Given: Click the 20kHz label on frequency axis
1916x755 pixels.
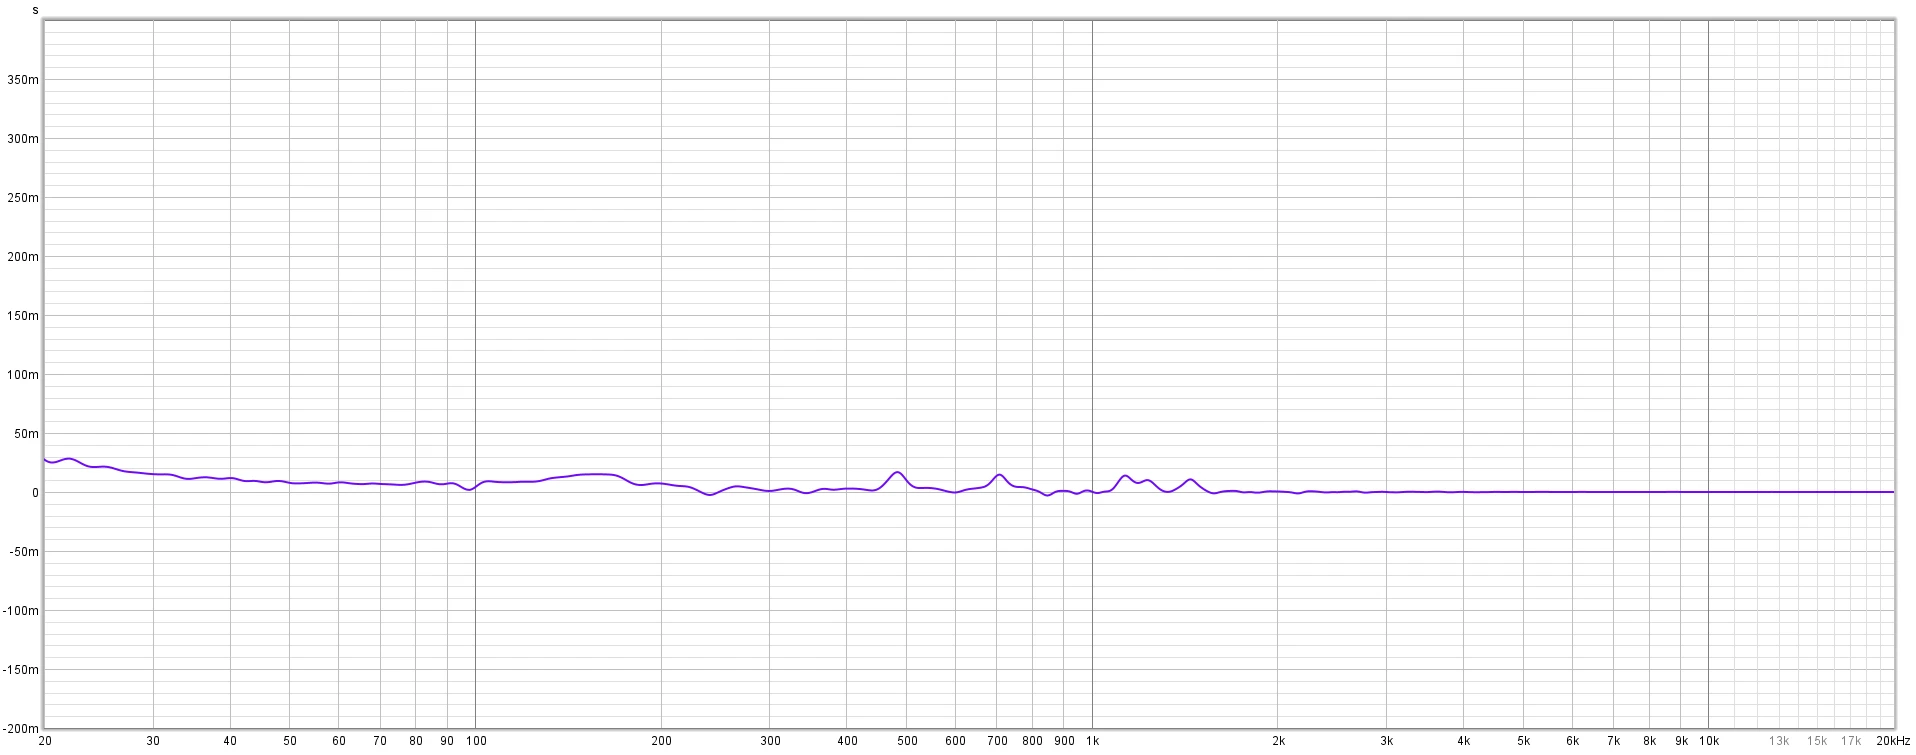Looking at the screenshot, I should pos(1891,741).
